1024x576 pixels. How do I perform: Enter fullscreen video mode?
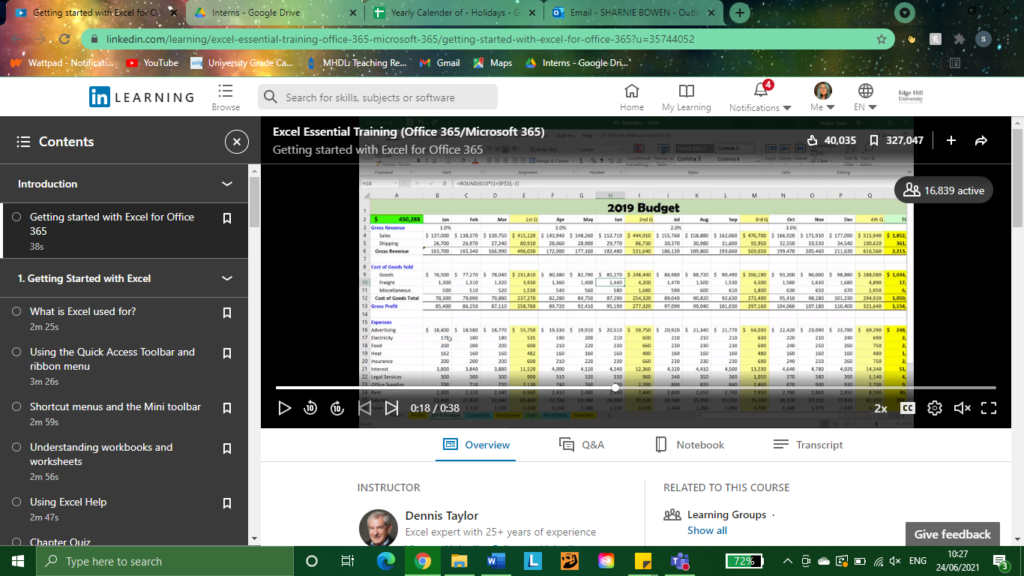[989, 408]
